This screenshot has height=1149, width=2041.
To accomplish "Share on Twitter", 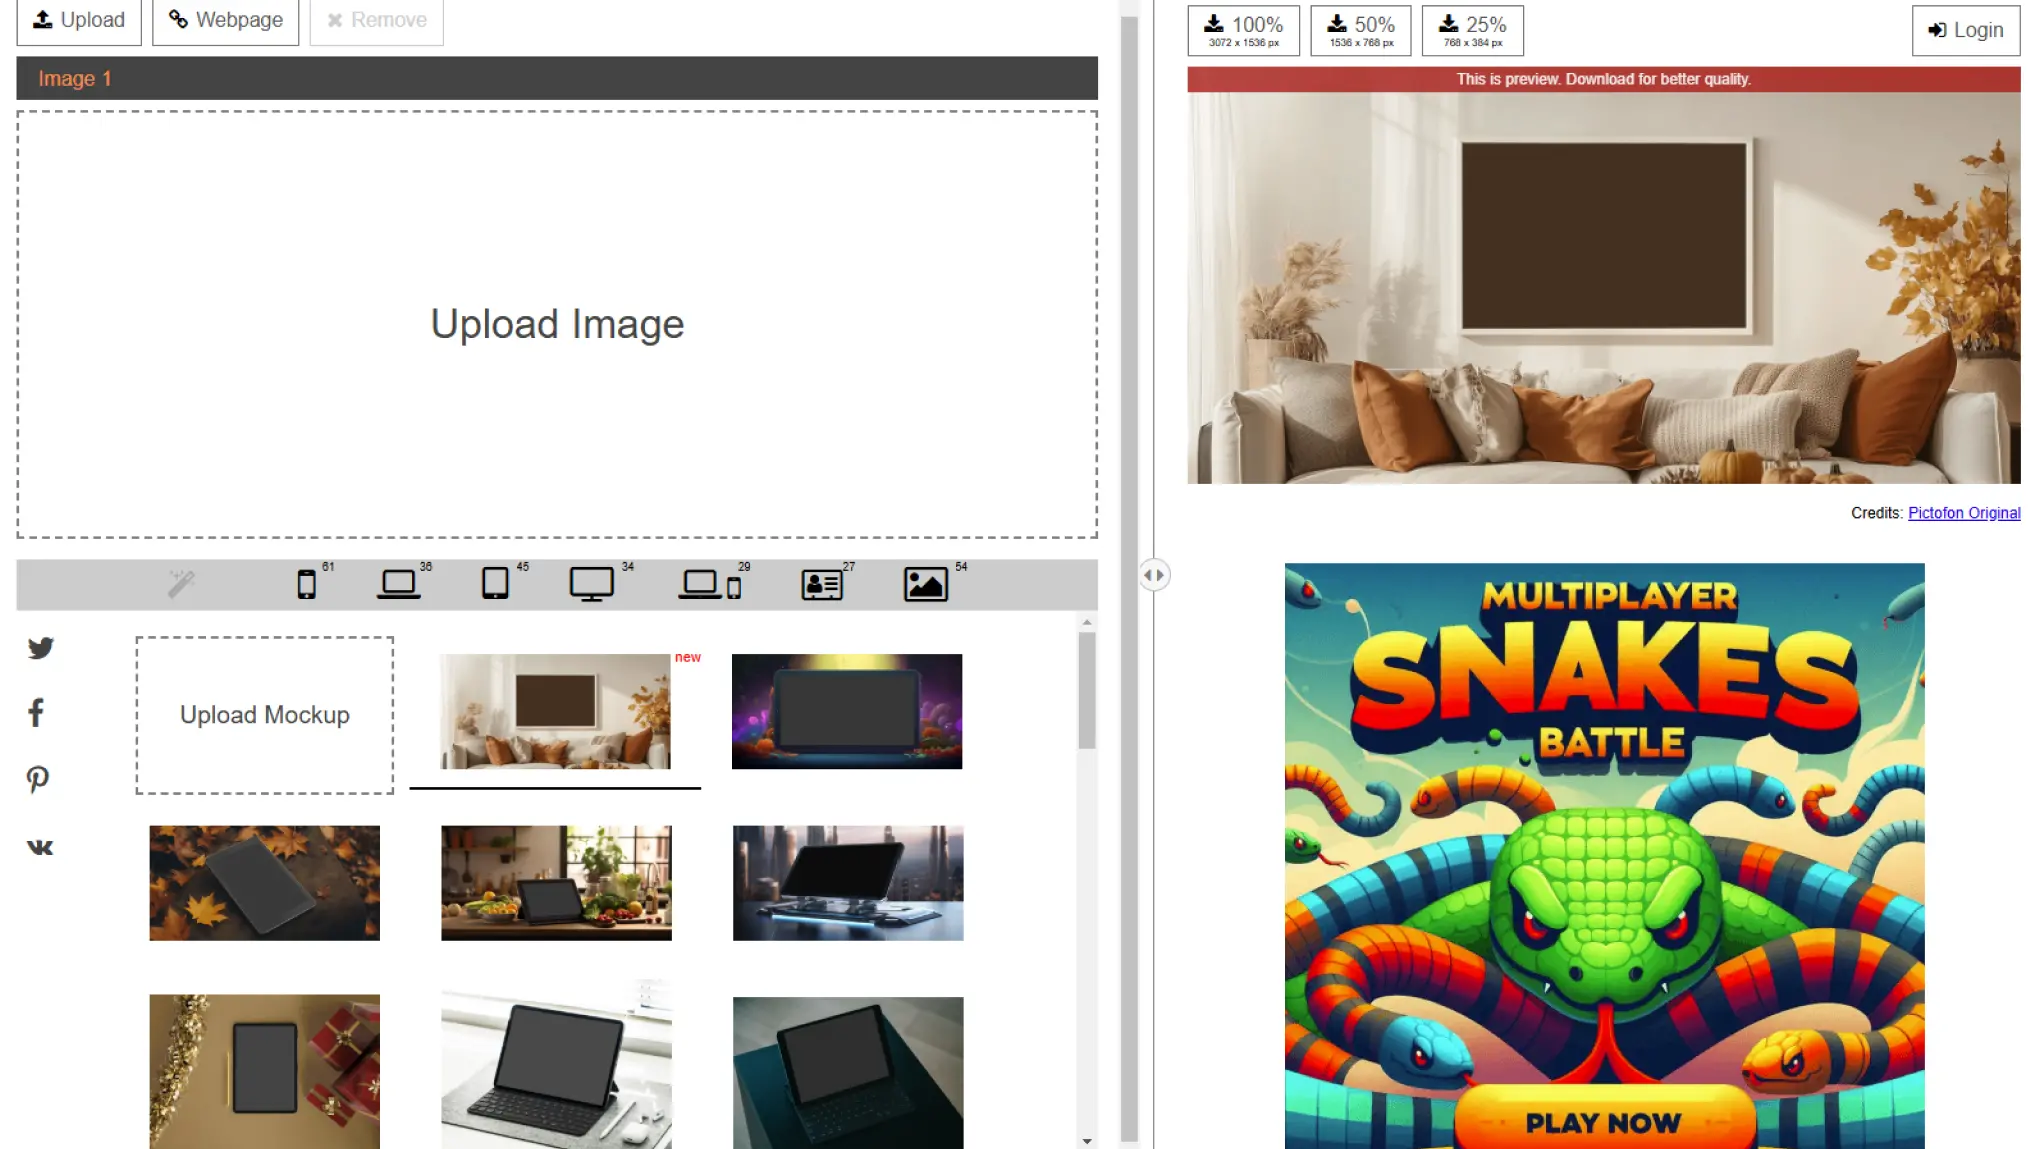I will click(x=40, y=648).
